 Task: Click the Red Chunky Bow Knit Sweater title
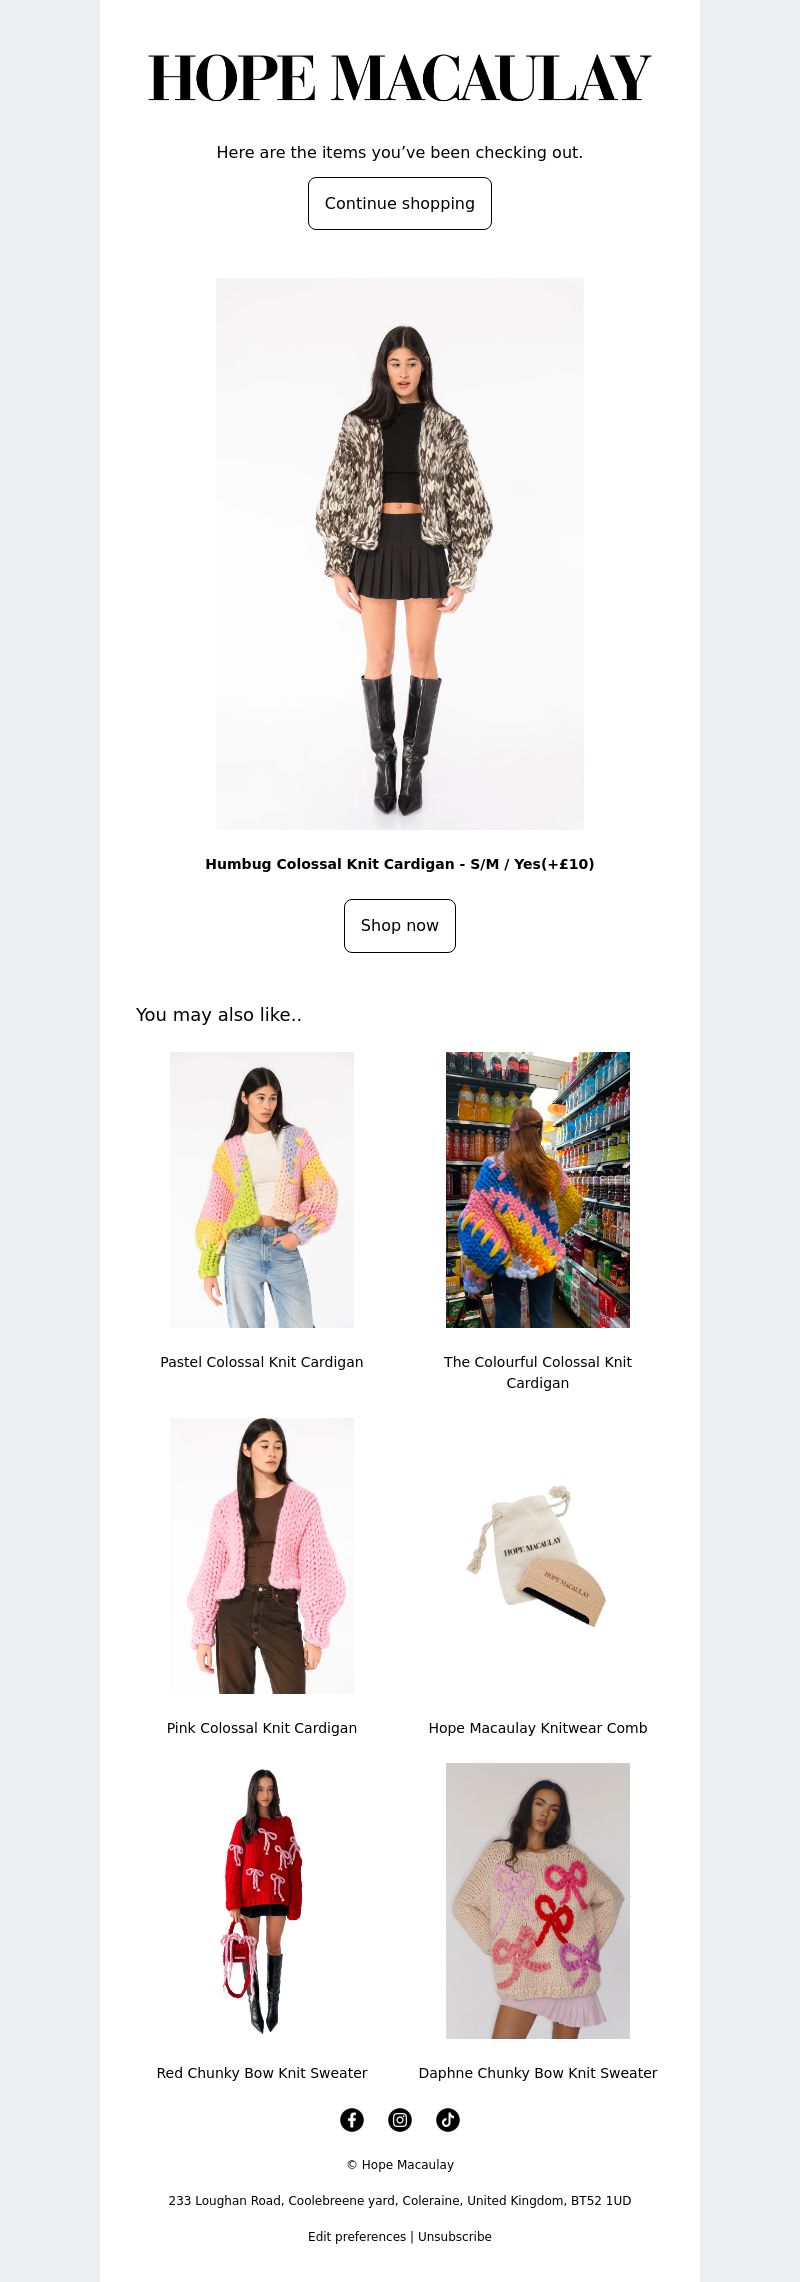pos(262,2073)
